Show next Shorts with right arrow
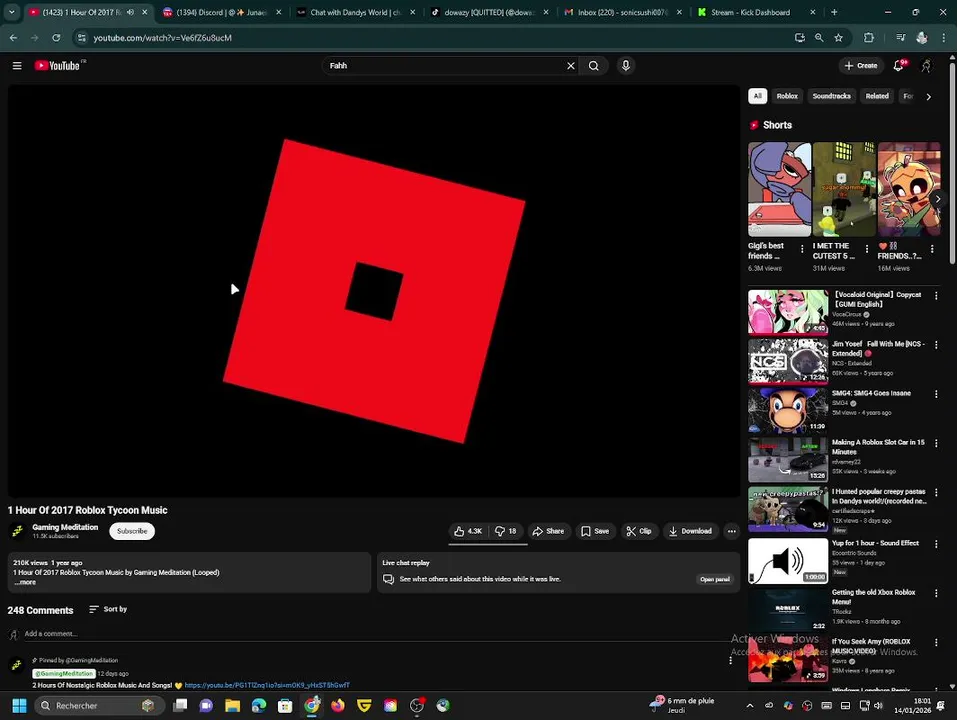 pos(938,199)
